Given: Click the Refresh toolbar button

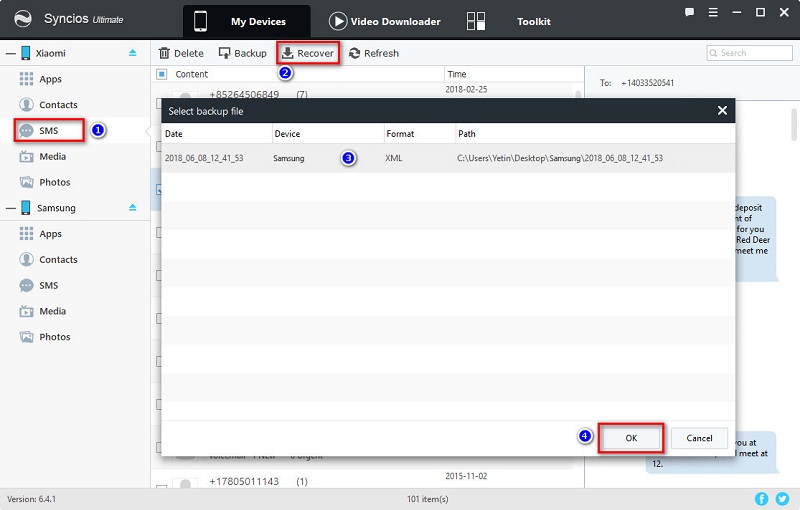Looking at the screenshot, I should (374, 53).
